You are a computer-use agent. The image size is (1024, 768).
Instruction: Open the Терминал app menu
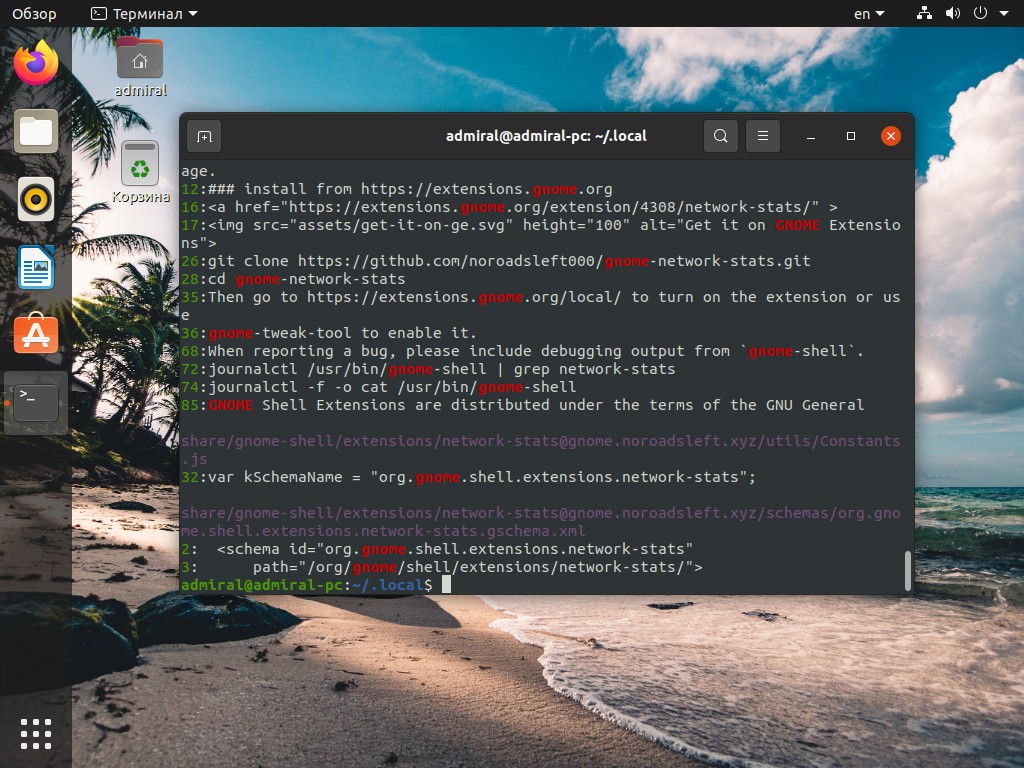[x=144, y=13]
